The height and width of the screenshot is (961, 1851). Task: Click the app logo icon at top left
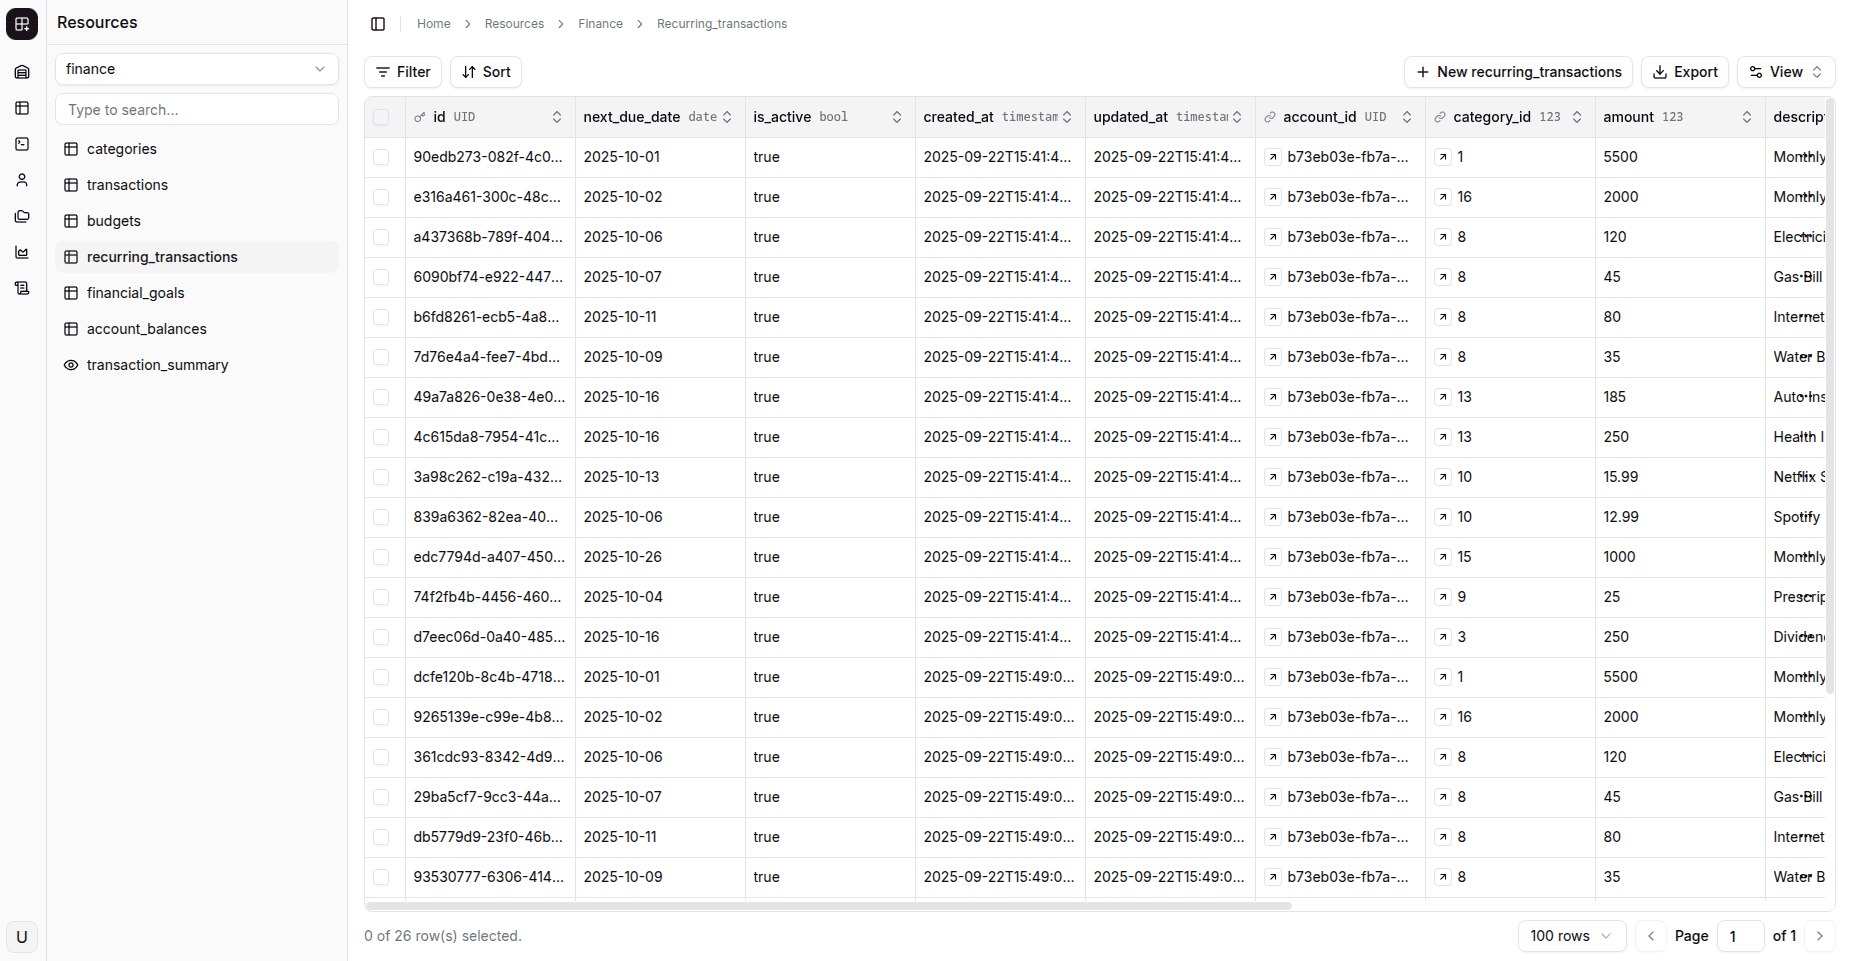point(22,23)
